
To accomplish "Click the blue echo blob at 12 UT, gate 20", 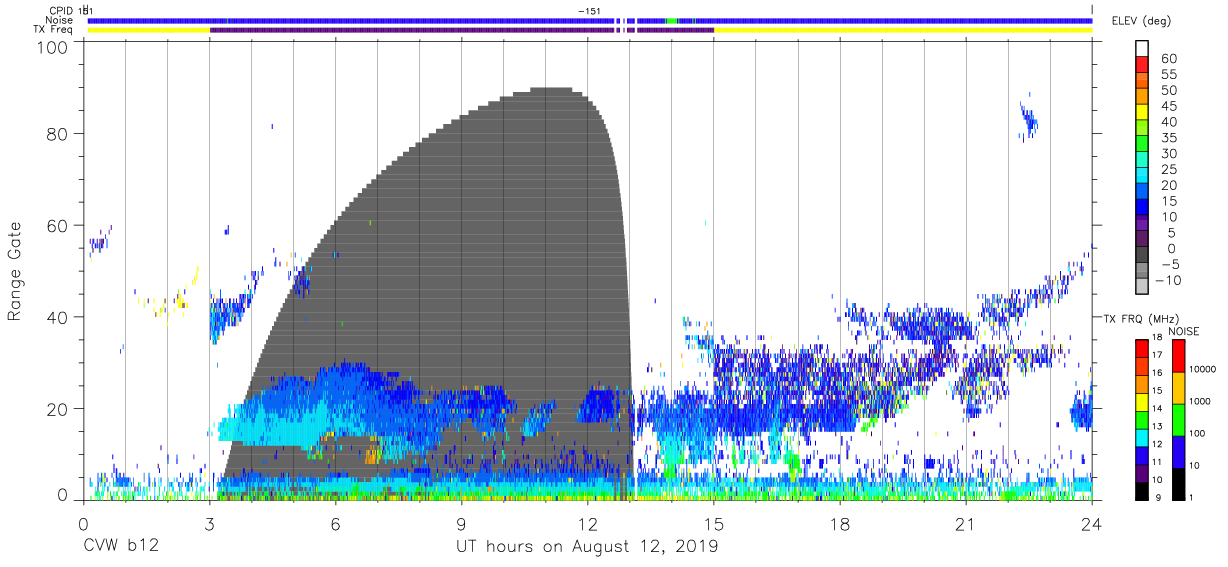I will point(601,405).
